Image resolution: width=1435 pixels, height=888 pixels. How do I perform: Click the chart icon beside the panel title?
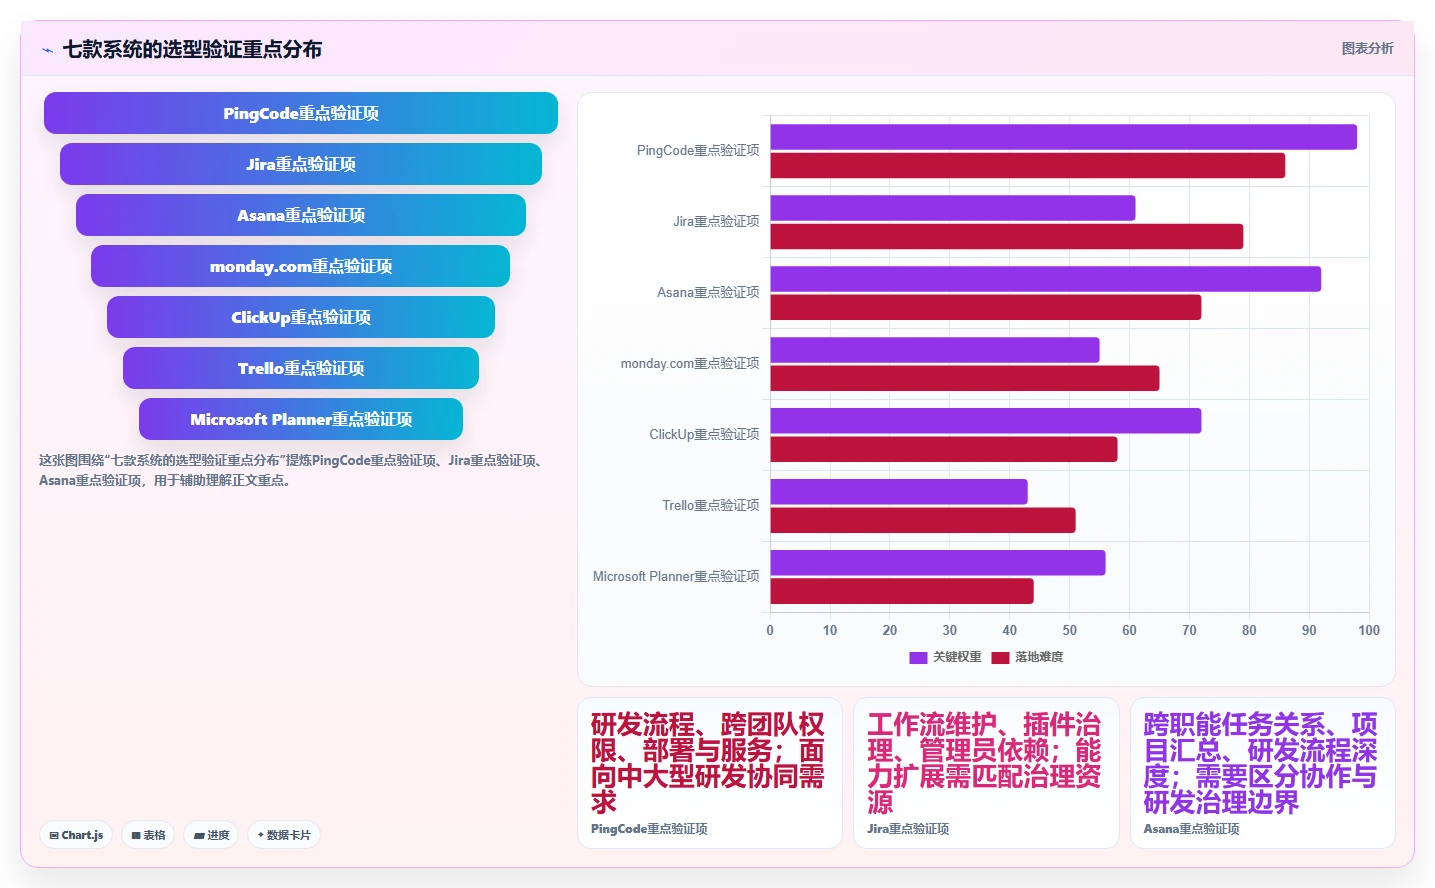tap(47, 50)
